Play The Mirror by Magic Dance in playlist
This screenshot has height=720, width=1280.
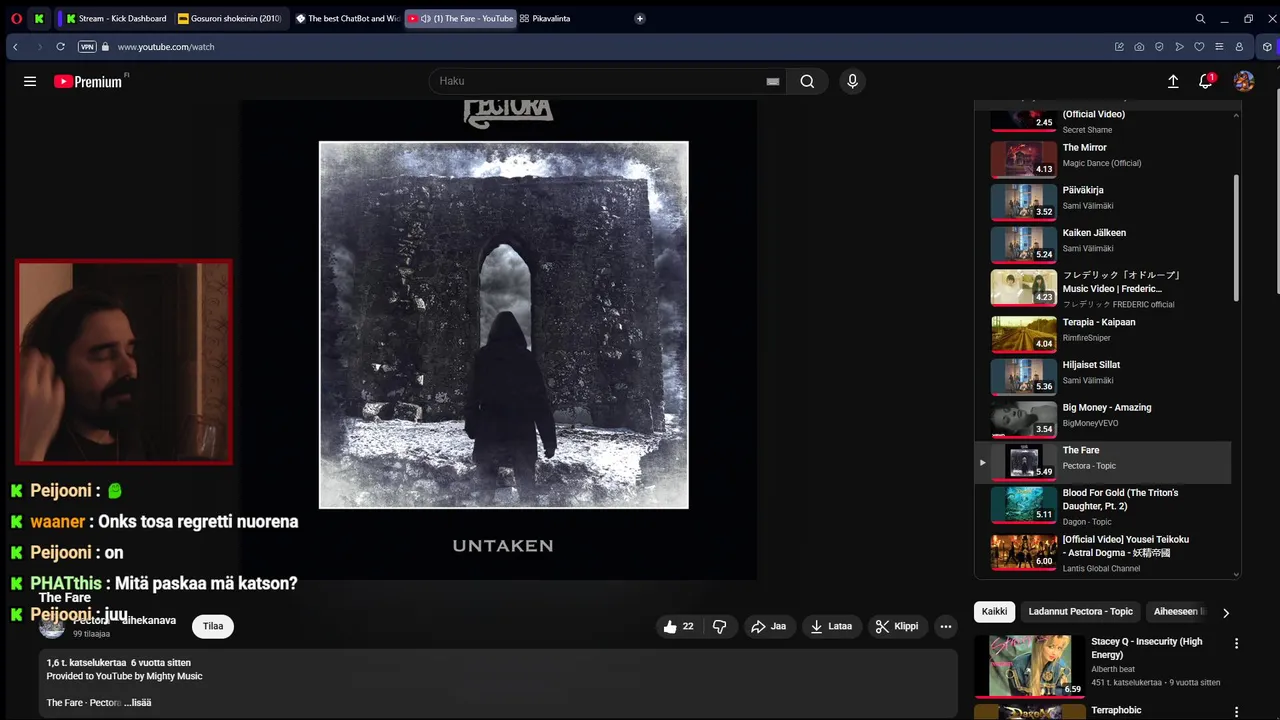(1103, 160)
